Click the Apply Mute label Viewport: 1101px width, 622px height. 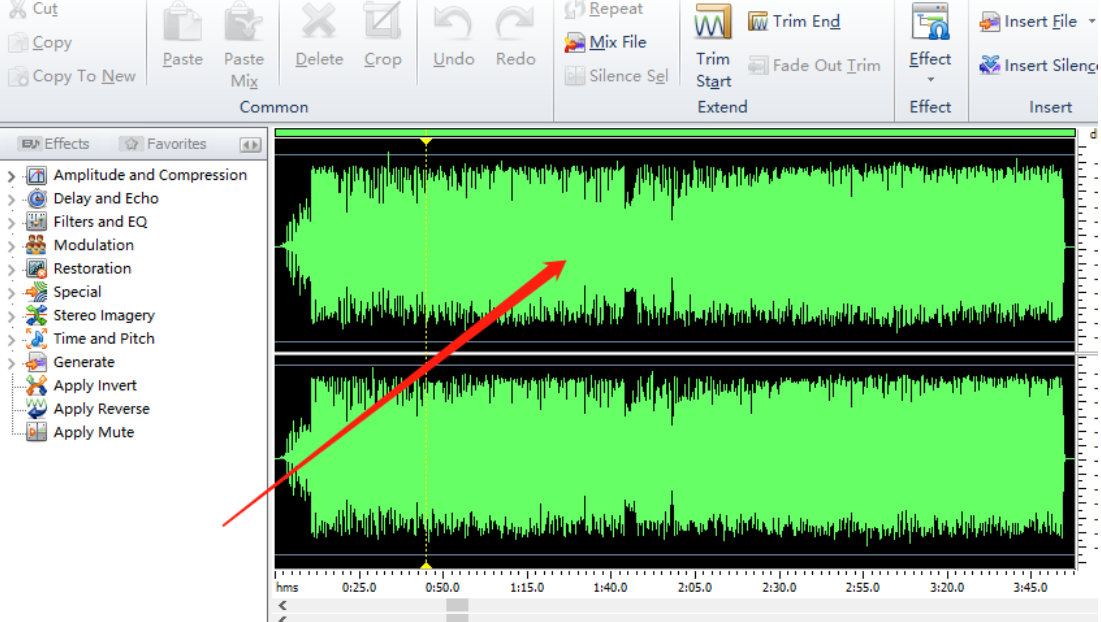[93, 432]
